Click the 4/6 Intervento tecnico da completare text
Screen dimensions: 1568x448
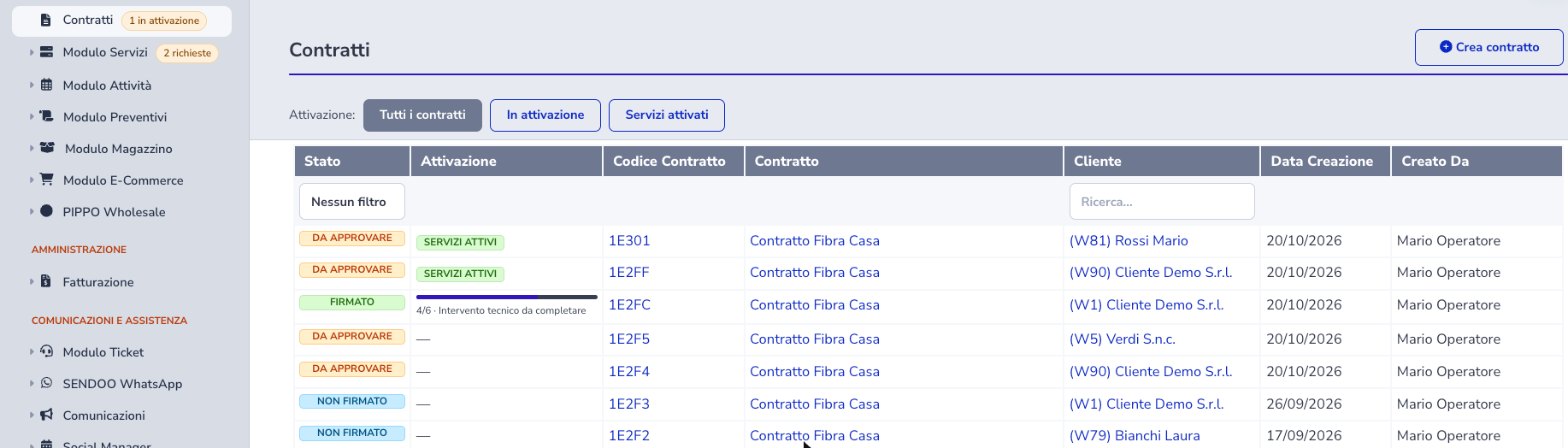501,311
